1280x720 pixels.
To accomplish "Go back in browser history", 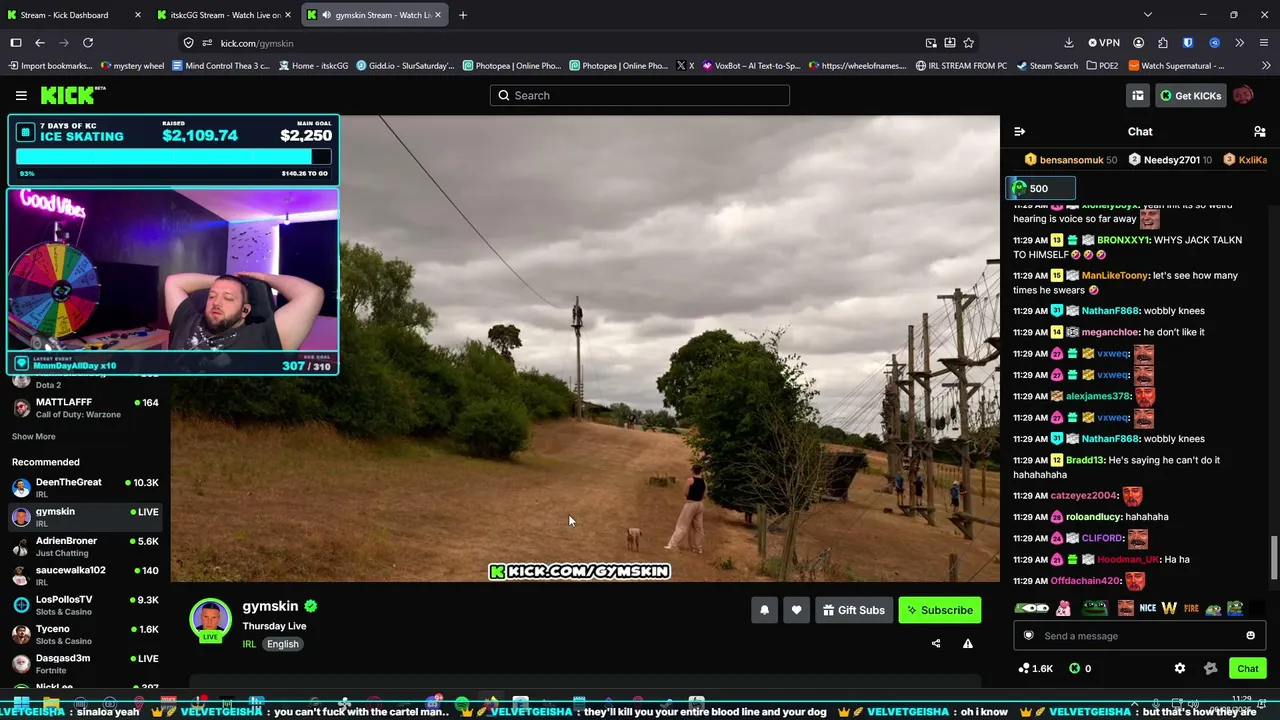I will pos(40,43).
